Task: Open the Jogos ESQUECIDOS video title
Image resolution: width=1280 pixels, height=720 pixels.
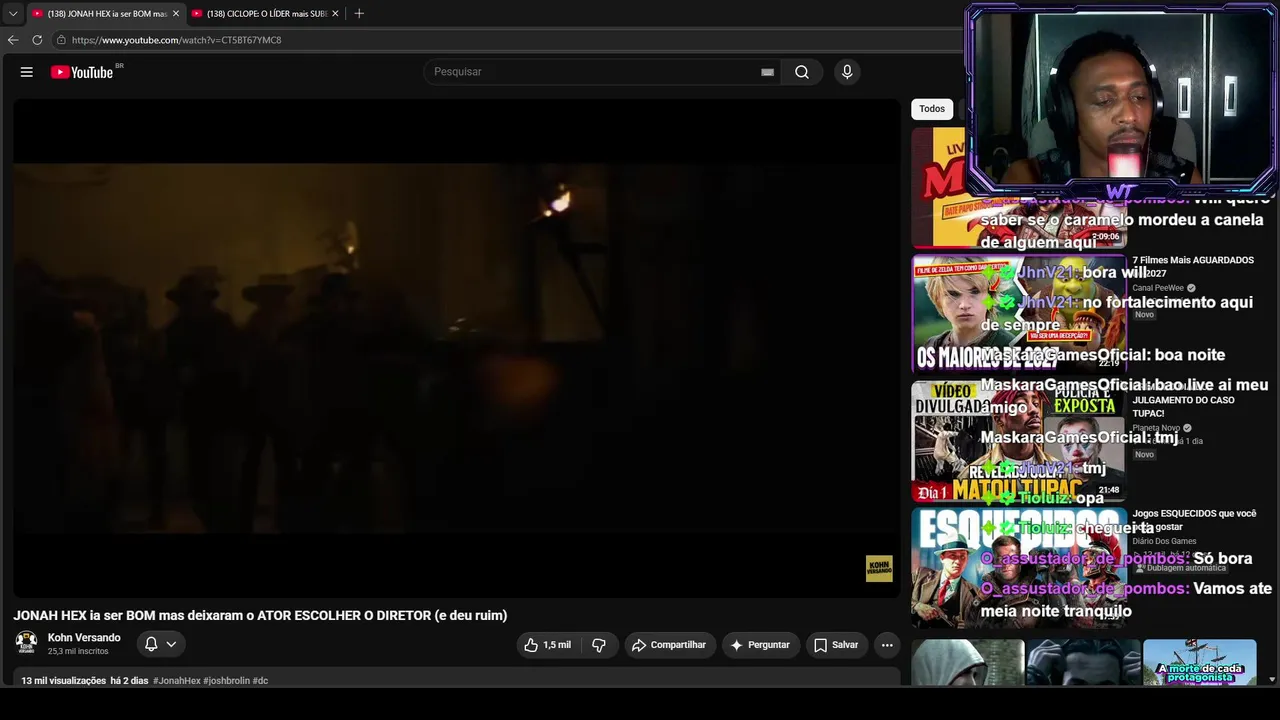Action: [1194, 520]
